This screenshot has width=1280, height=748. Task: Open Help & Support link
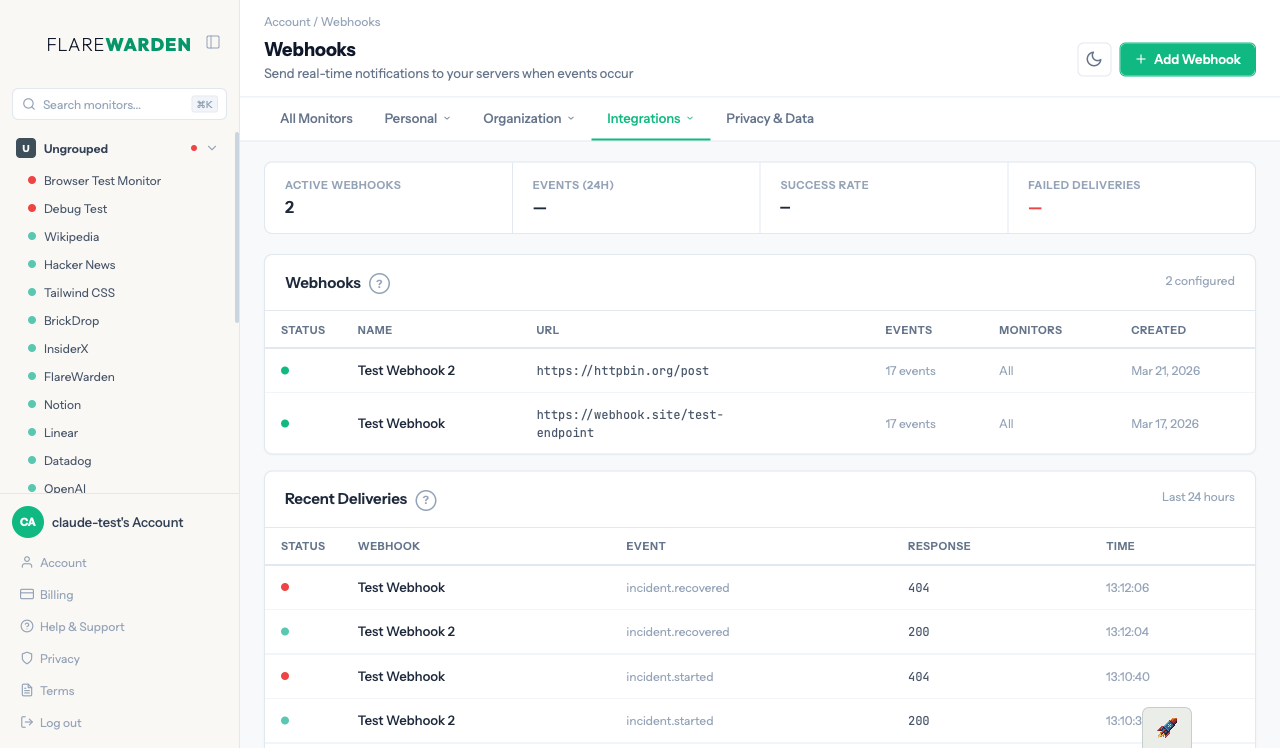tap(82, 627)
